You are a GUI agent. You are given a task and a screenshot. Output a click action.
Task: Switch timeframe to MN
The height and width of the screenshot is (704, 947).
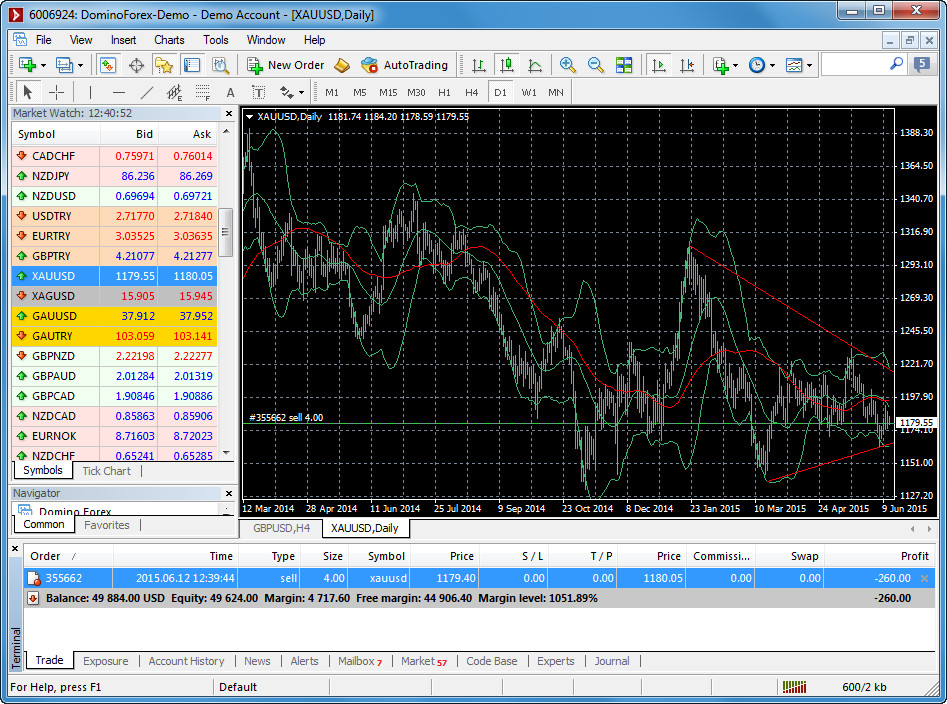[556, 92]
